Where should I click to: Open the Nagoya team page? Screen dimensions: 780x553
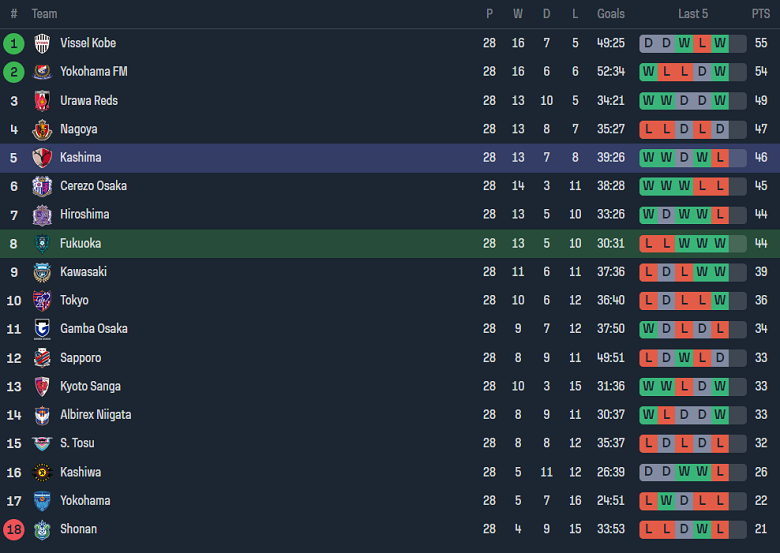pyautogui.click(x=78, y=129)
